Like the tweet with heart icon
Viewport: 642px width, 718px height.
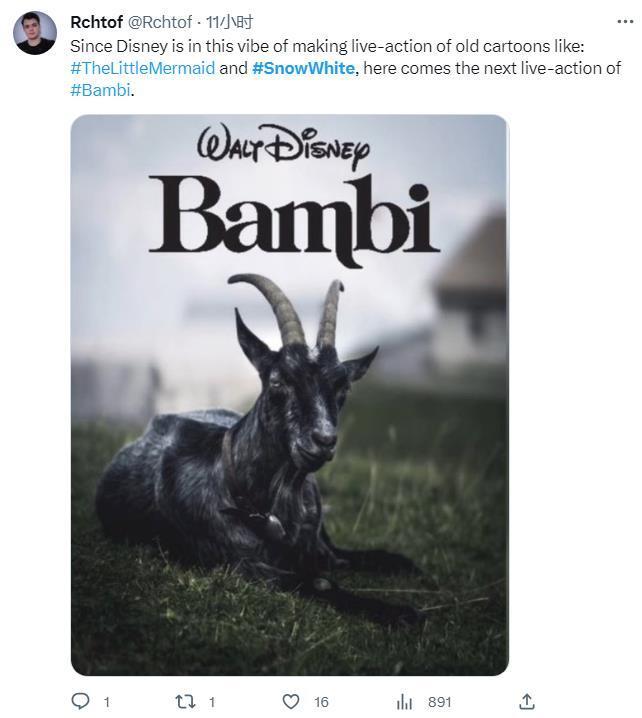tap(291, 701)
